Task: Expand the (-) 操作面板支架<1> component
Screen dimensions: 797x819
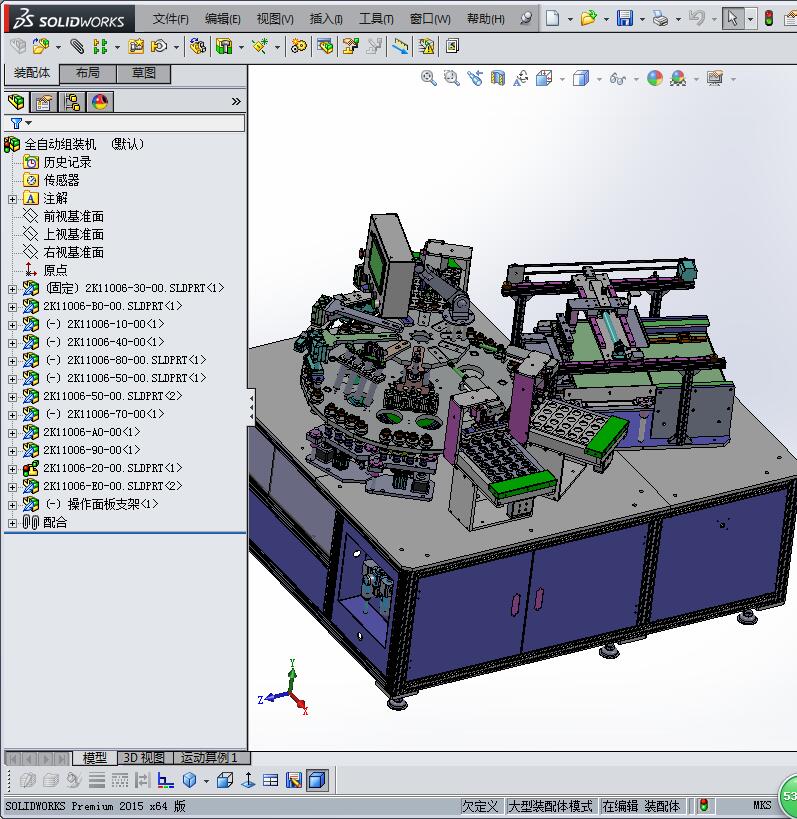Action: (12, 505)
